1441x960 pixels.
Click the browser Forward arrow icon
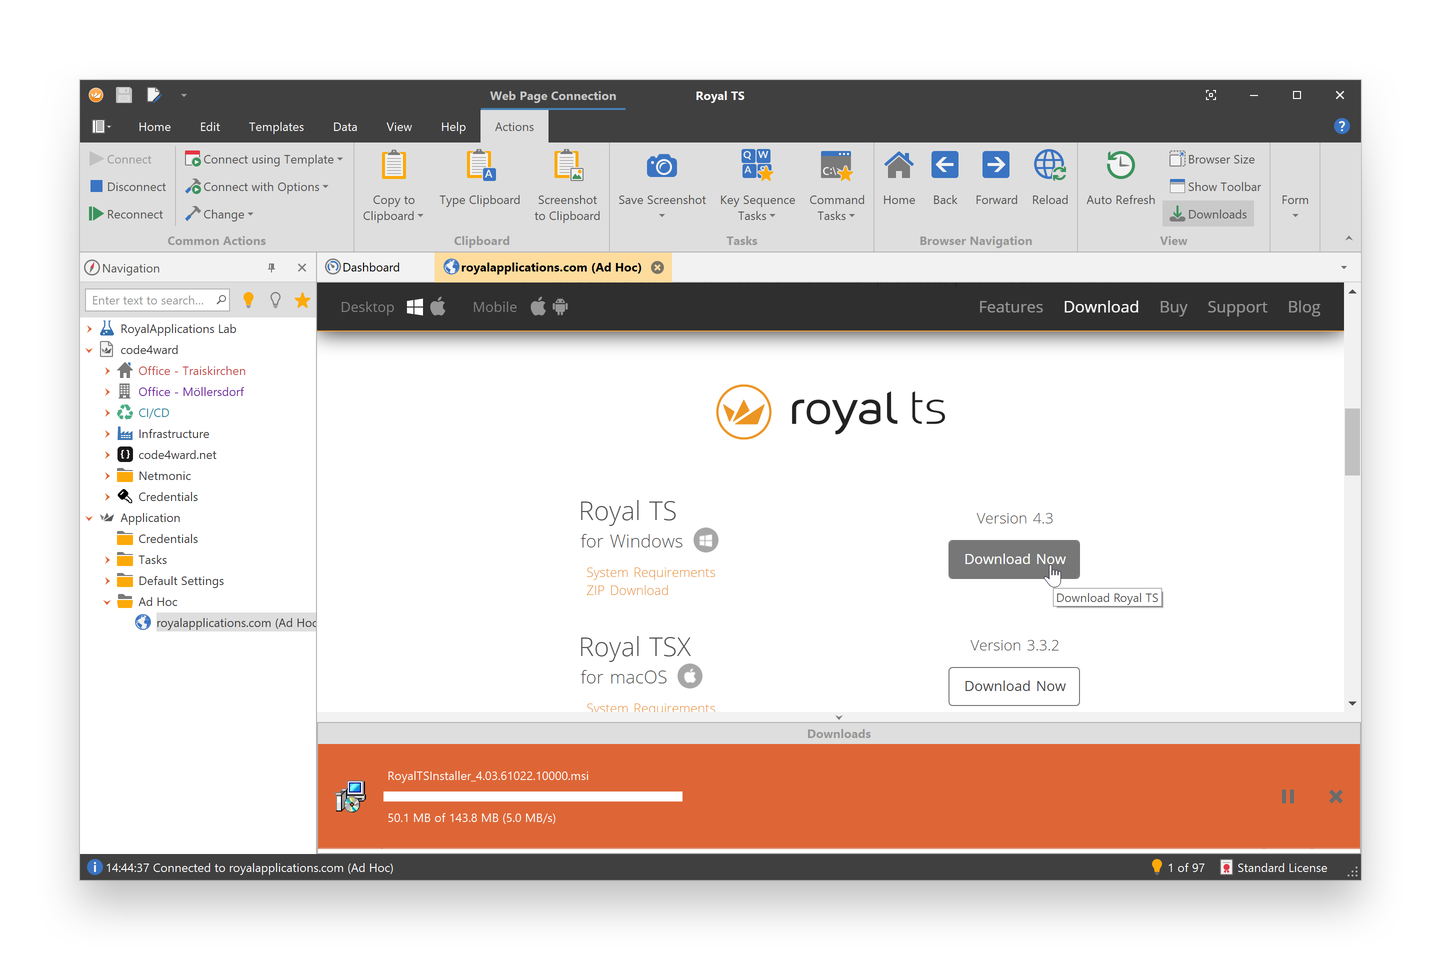click(995, 166)
